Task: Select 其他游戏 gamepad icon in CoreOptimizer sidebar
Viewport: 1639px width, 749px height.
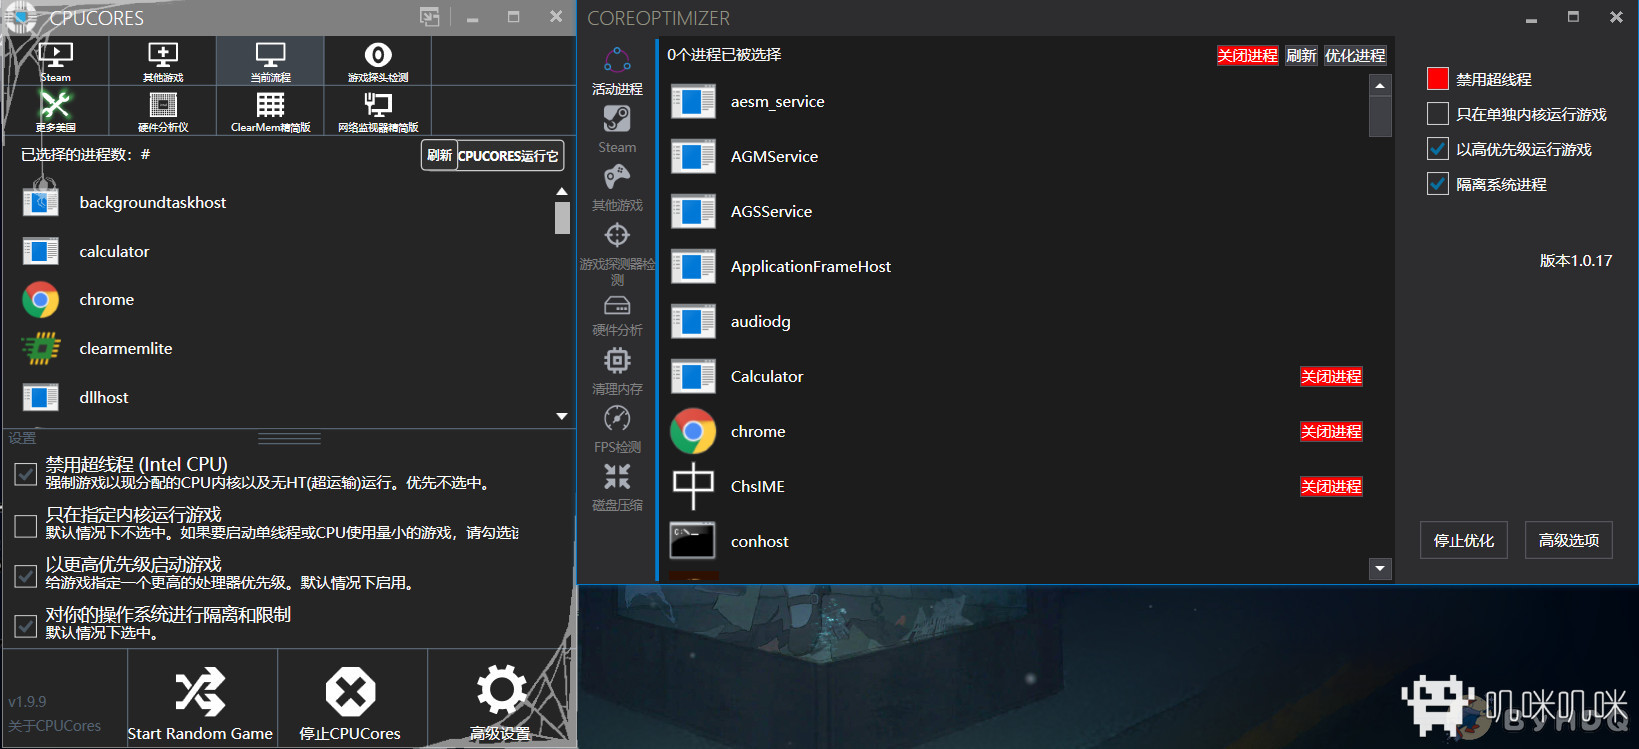Action: (617, 178)
